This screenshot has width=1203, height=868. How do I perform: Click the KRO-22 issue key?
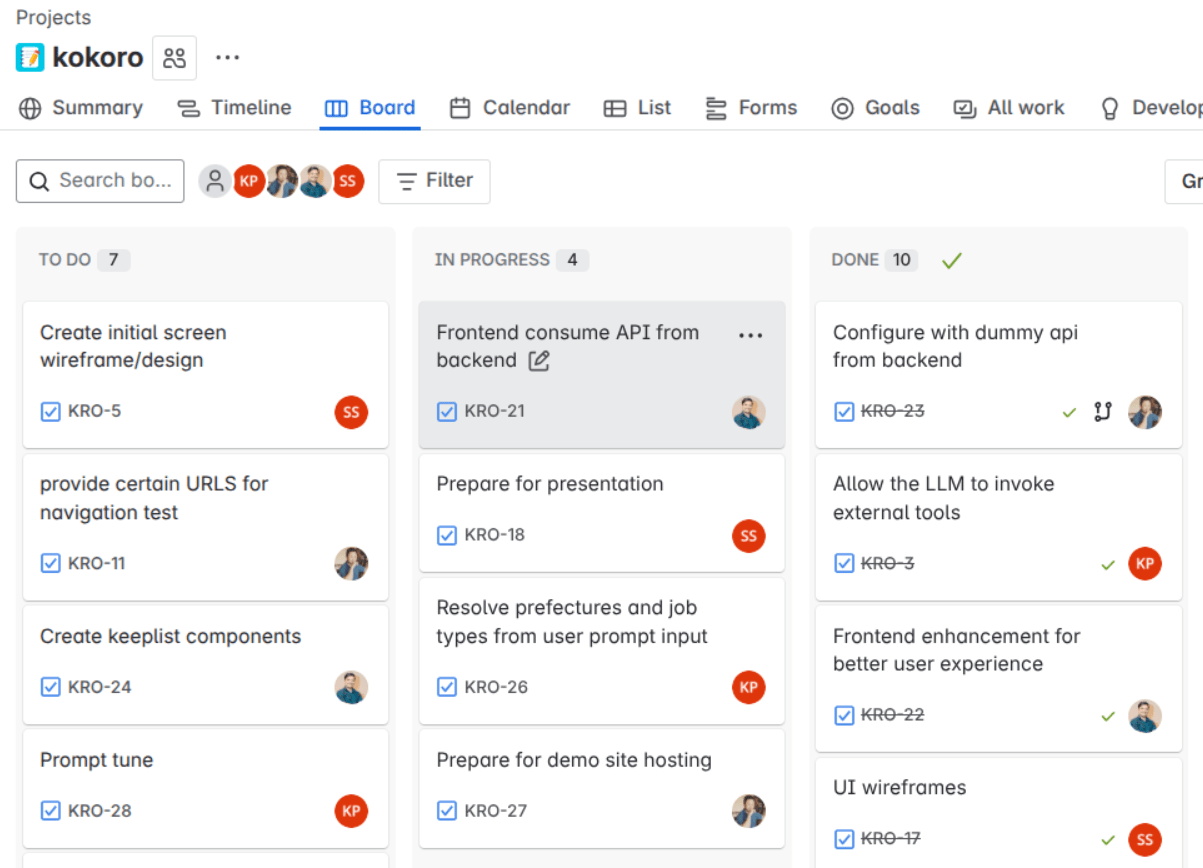tap(892, 715)
